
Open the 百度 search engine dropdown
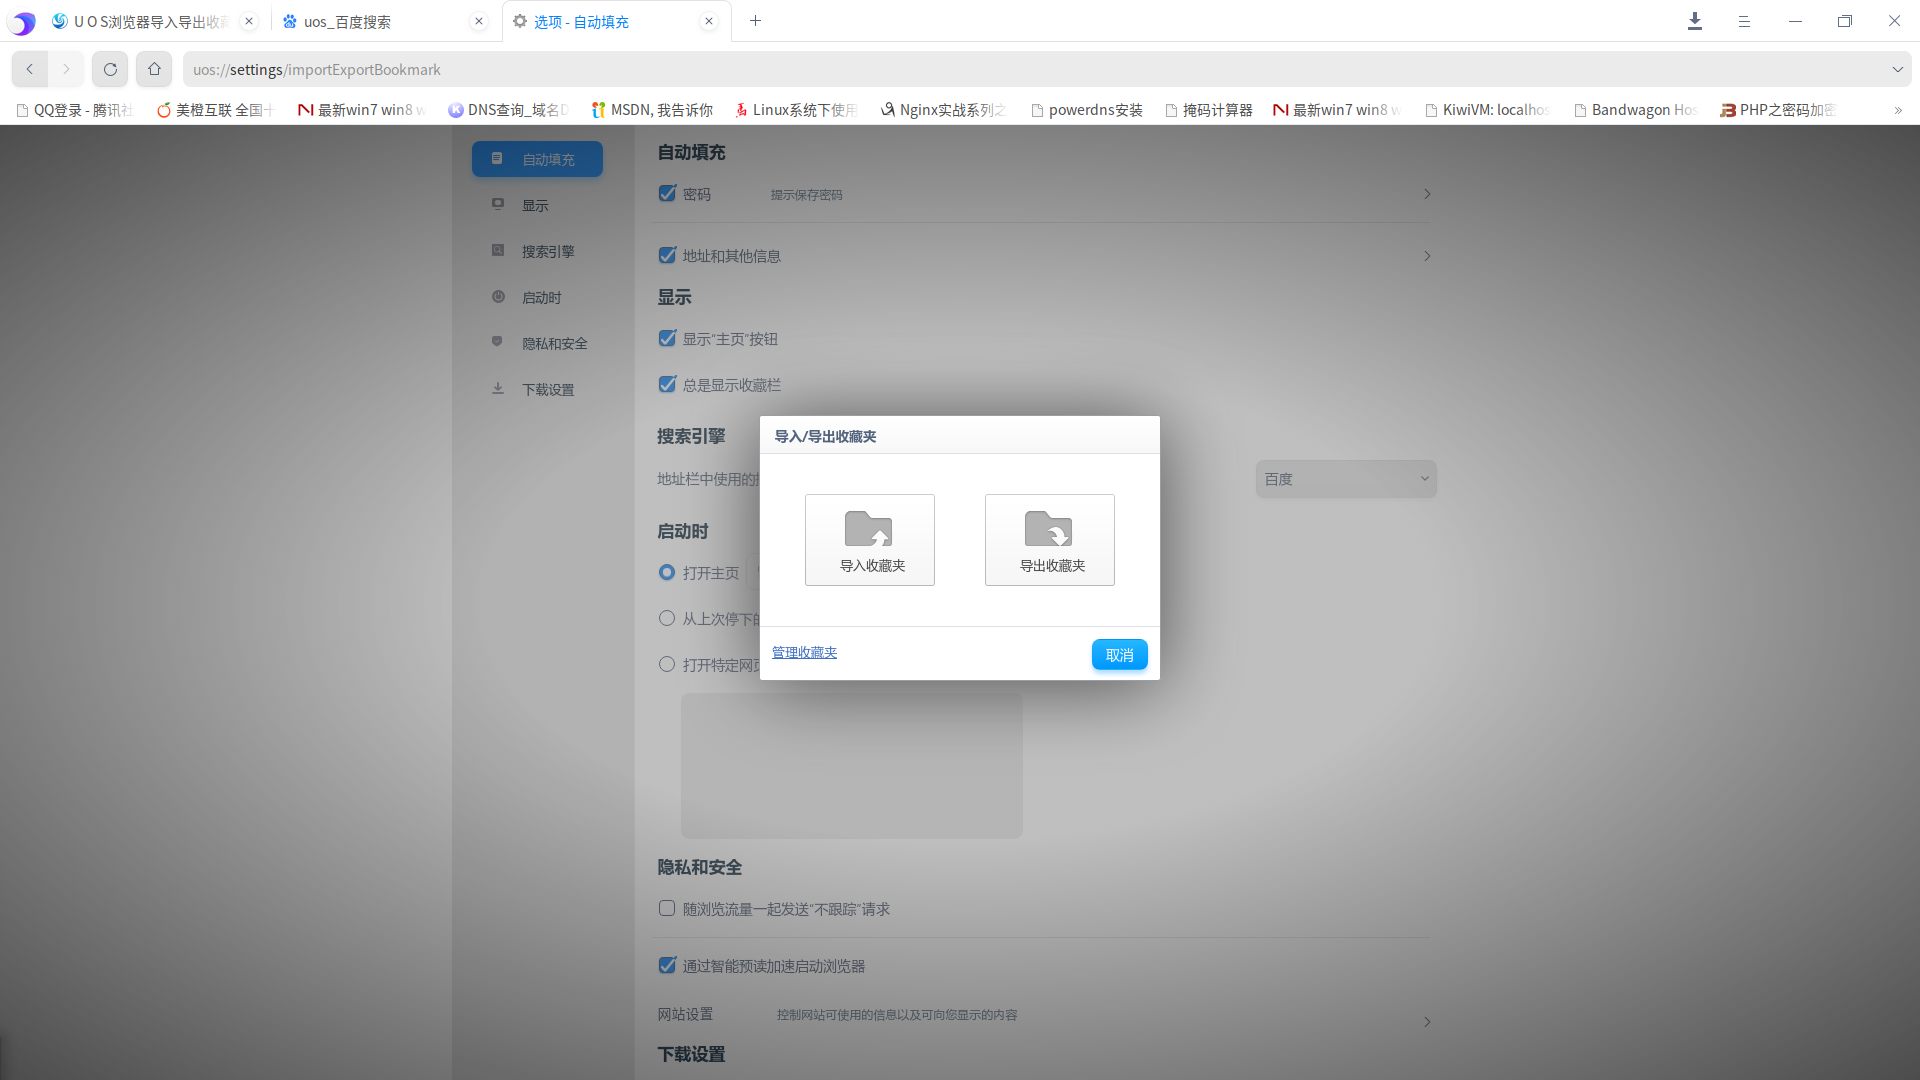click(1346, 479)
